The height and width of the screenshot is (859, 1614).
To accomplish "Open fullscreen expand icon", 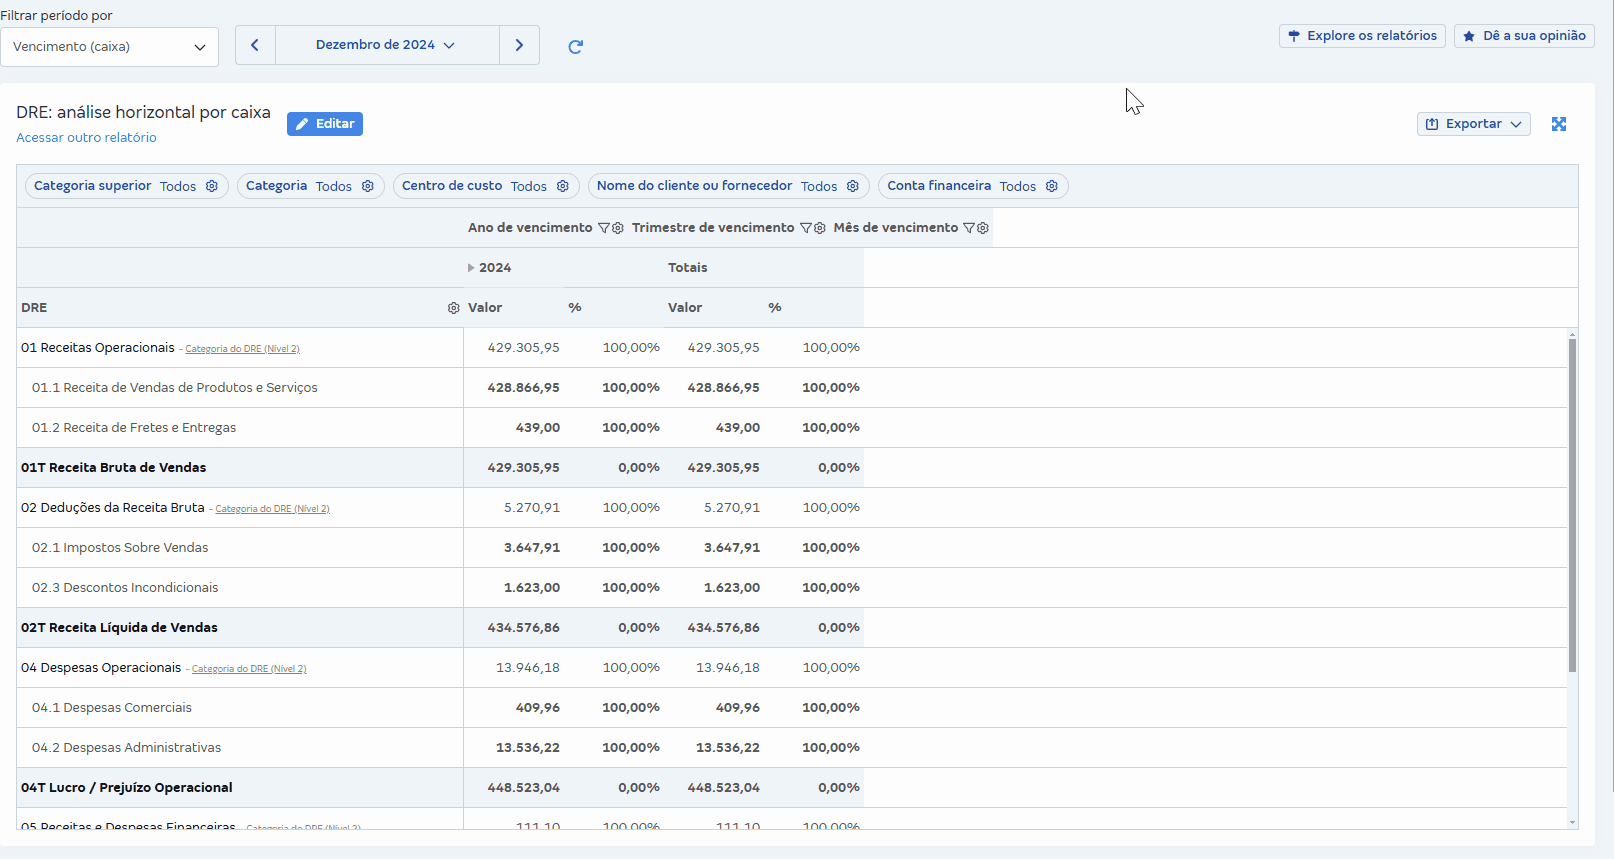I will pyautogui.click(x=1558, y=124).
